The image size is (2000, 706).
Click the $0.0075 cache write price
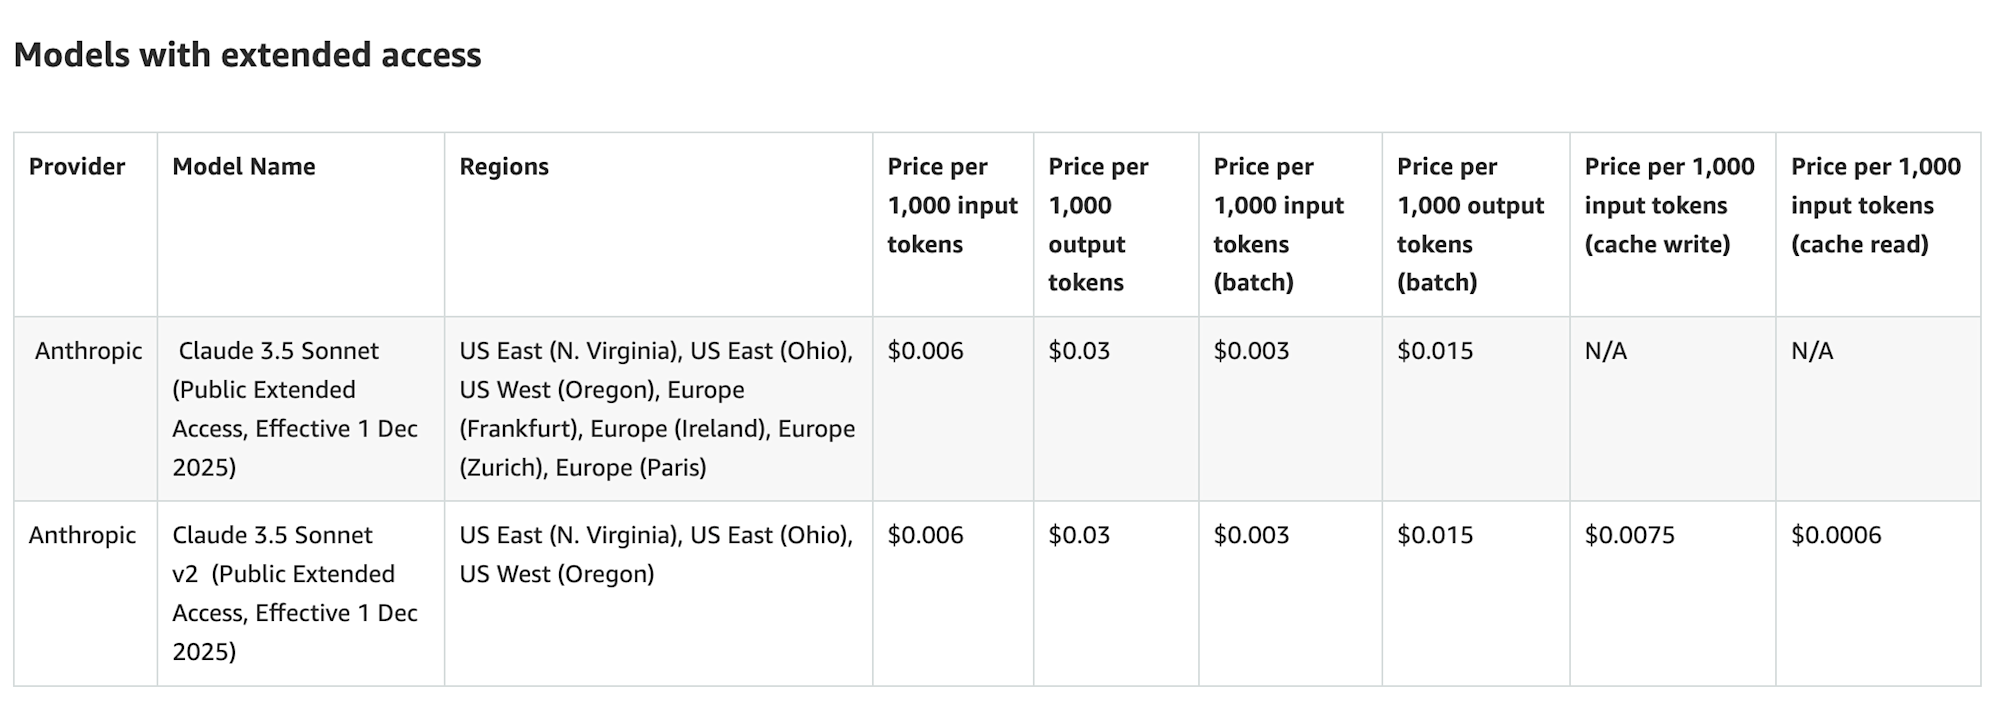1629,536
